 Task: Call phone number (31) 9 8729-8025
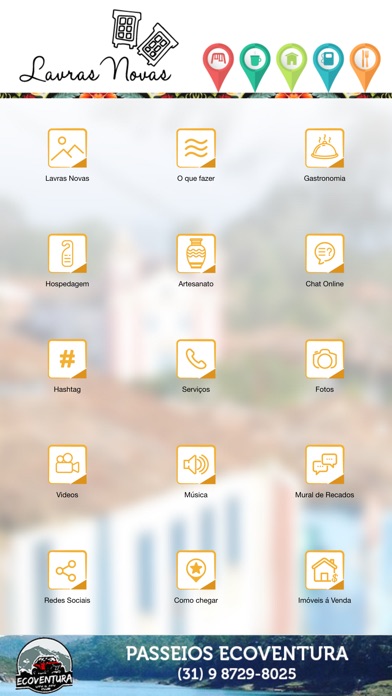click(x=237, y=674)
